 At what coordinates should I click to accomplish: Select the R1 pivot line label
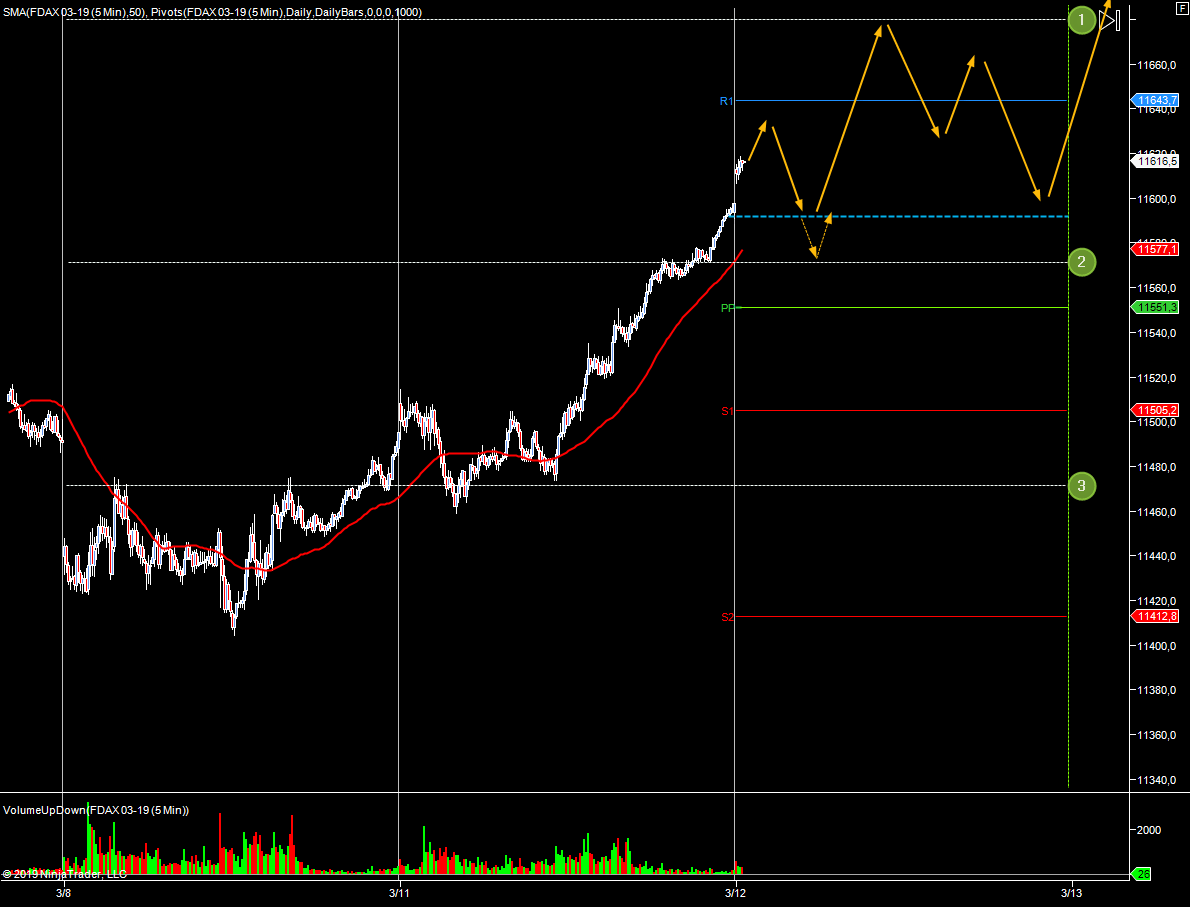click(727, 101)
